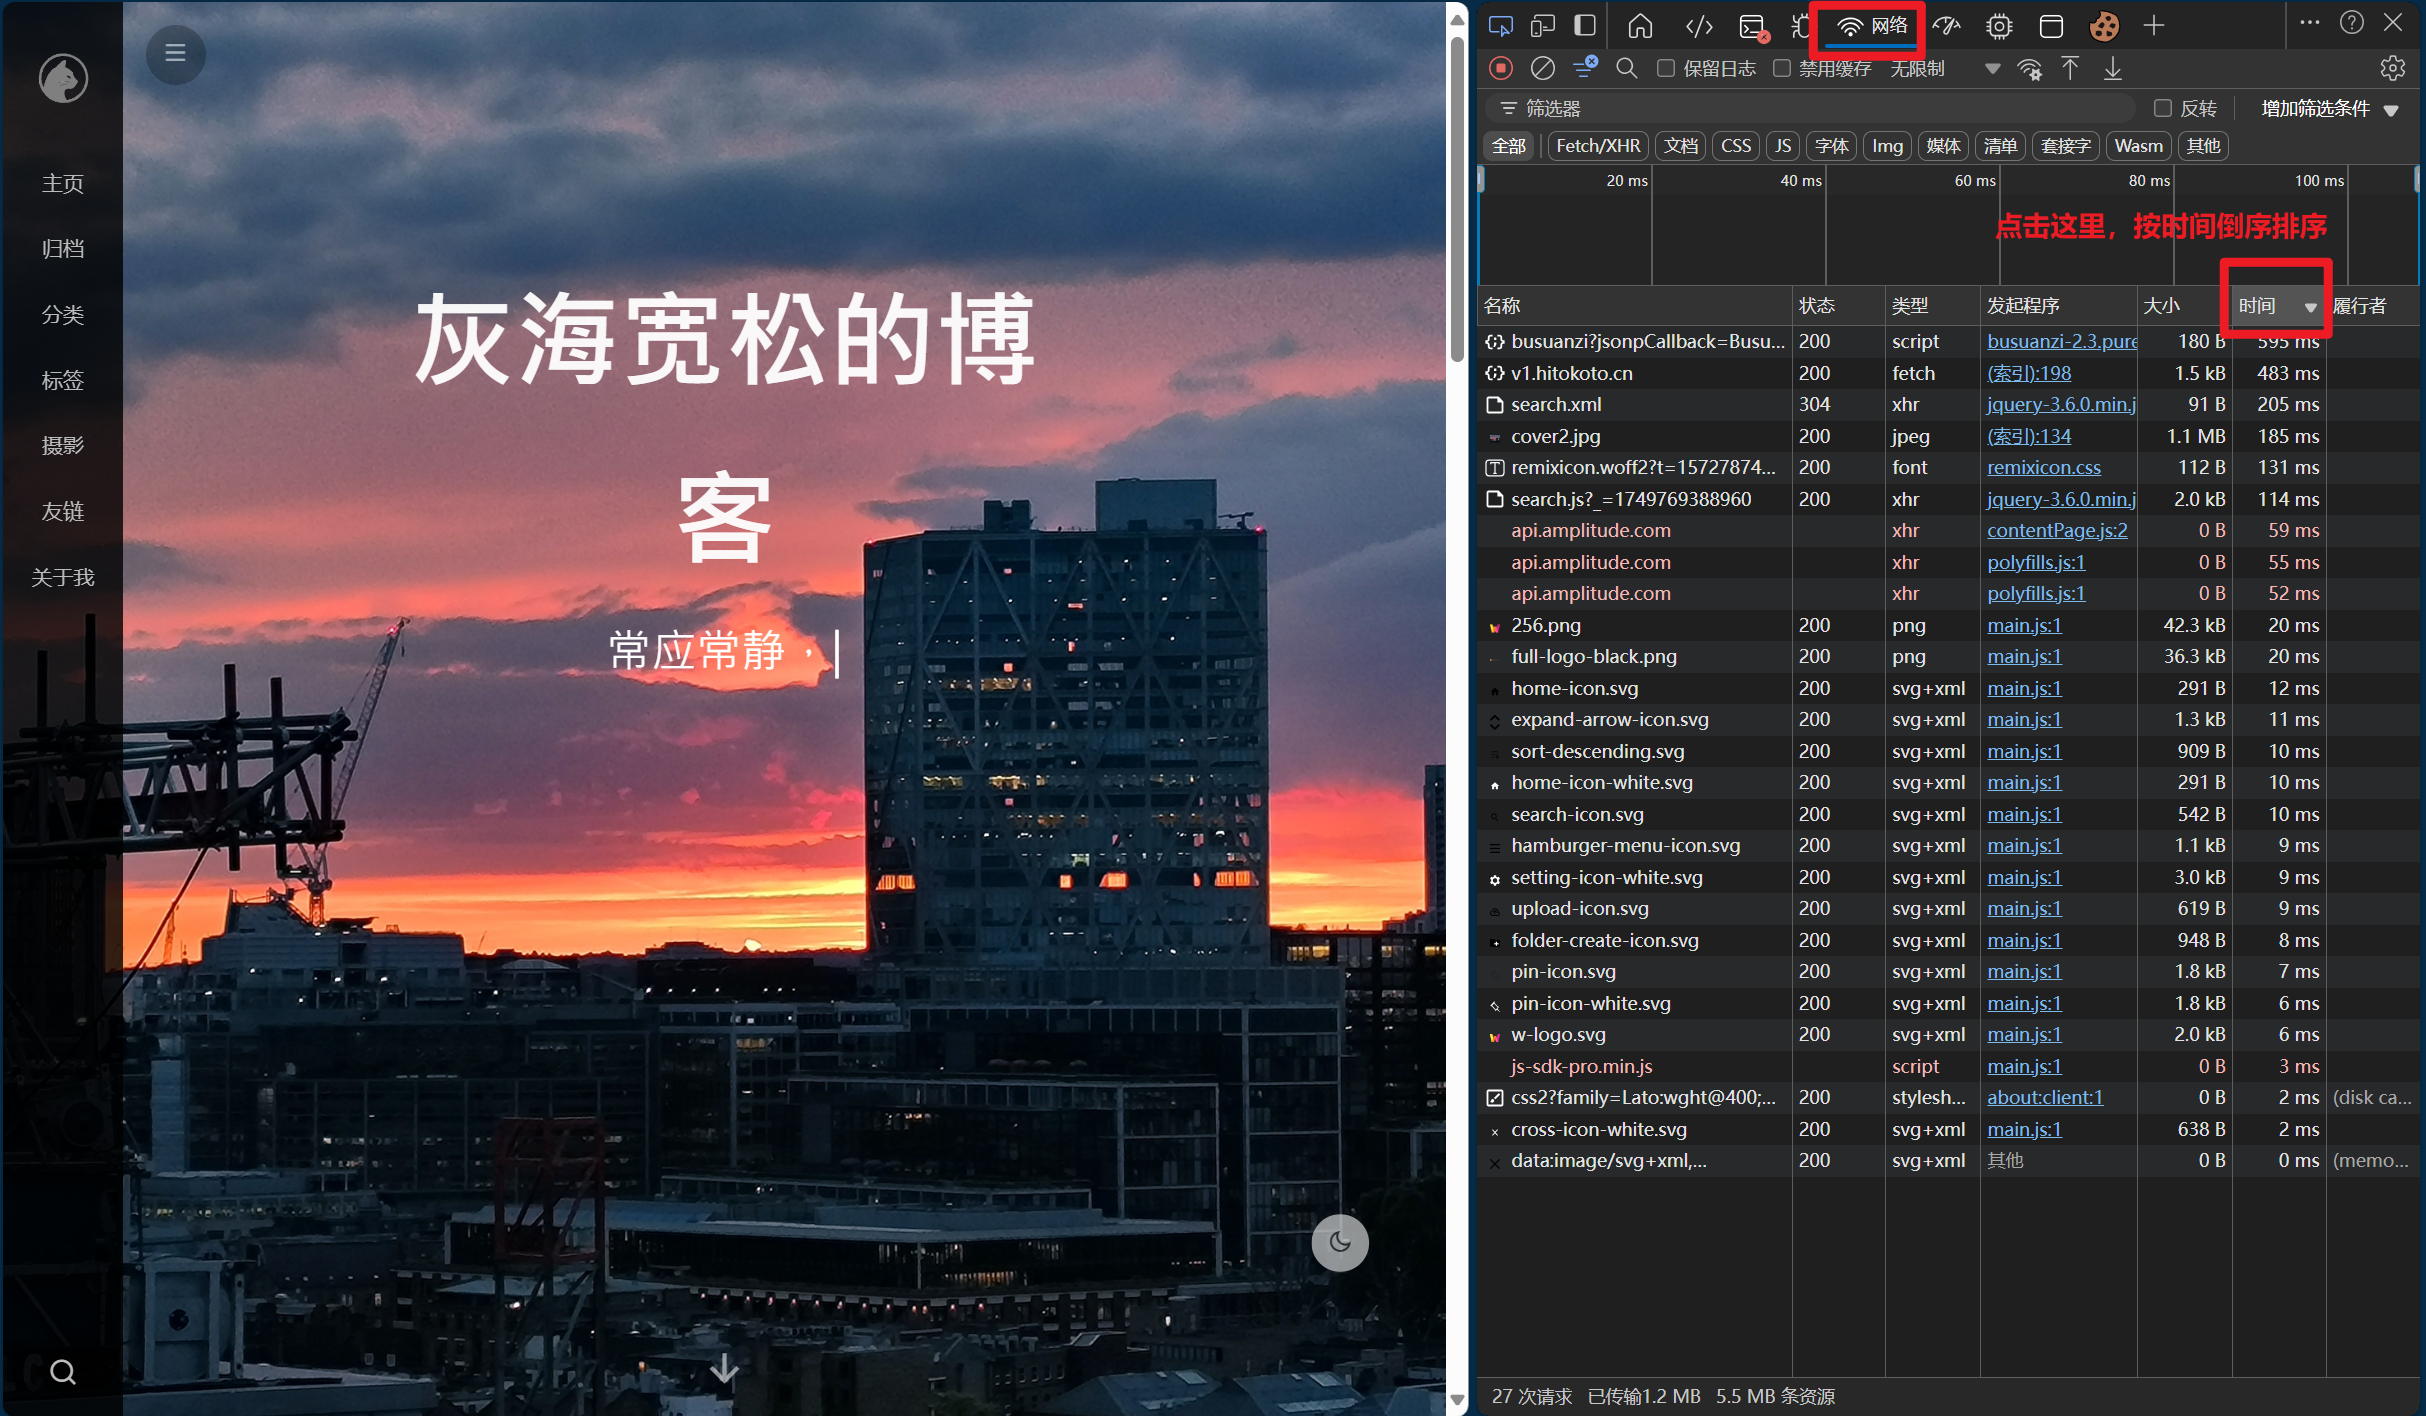Viewport: 2426px width, 1416px height.
Task: Clear the network log
Action: tap(1543, 68)
